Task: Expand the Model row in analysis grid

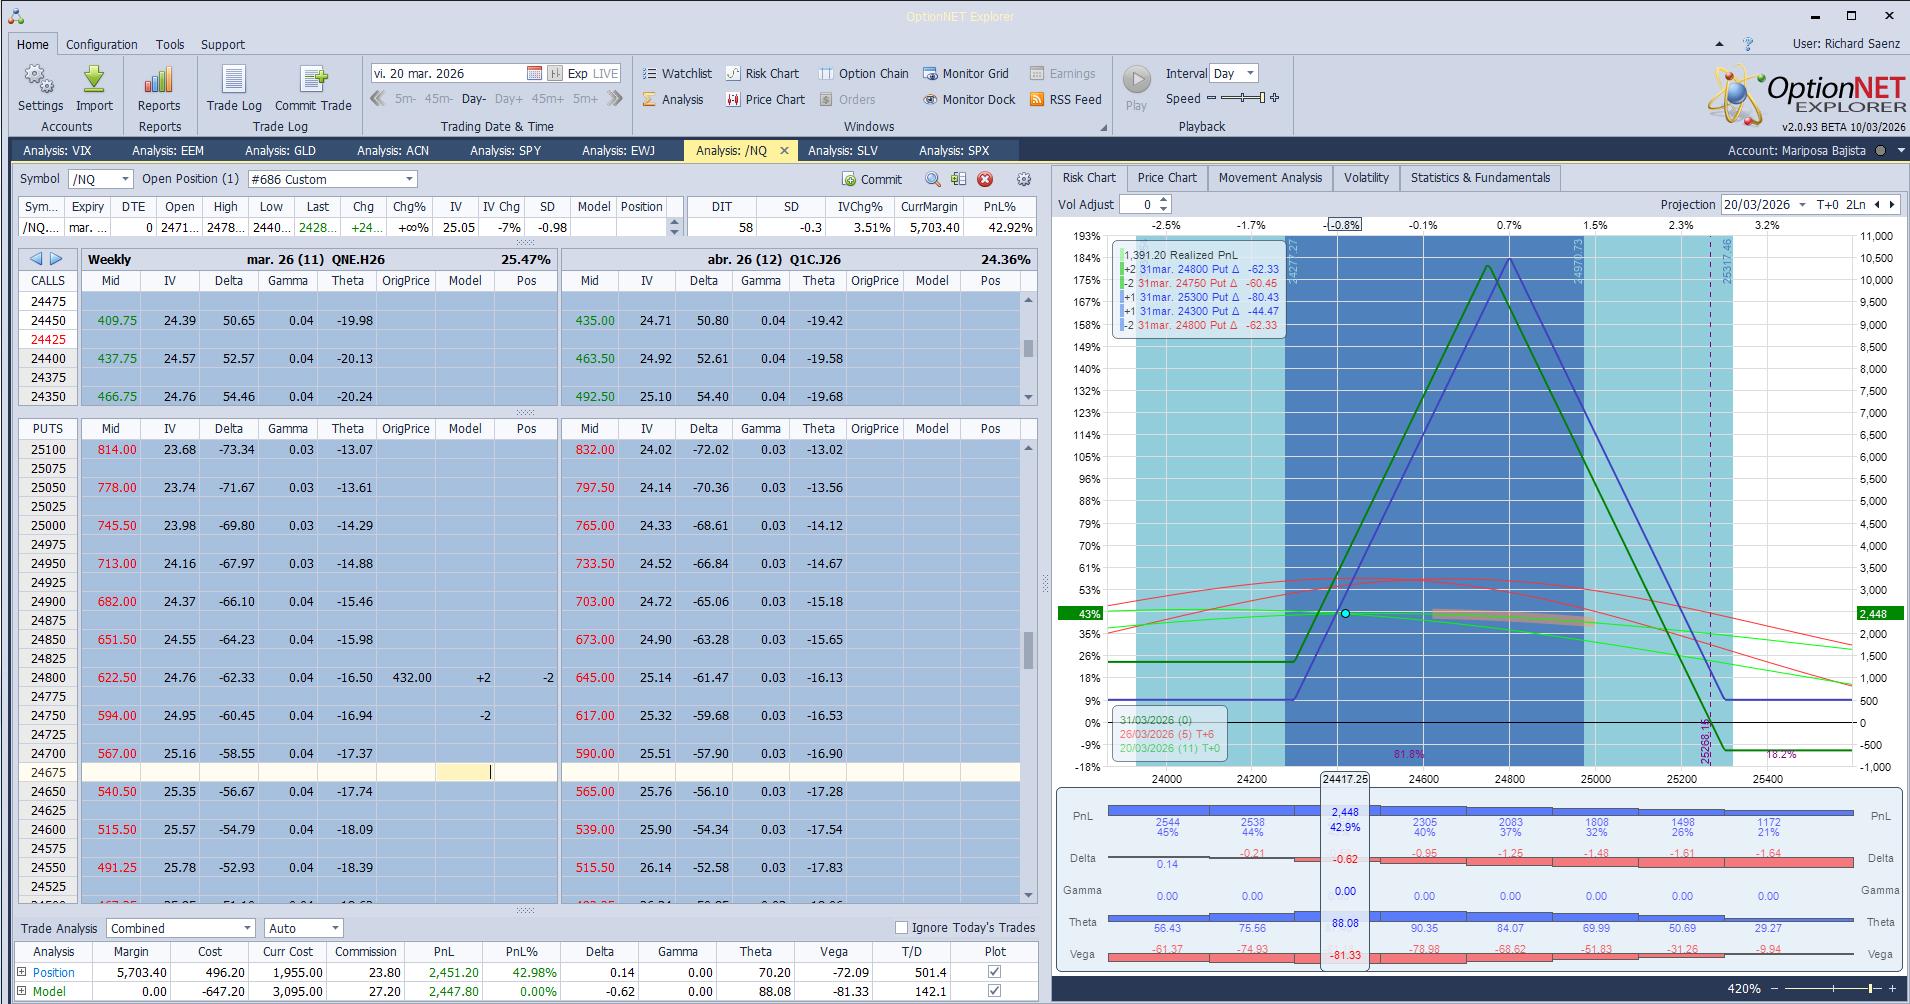Action: [22, 991]
